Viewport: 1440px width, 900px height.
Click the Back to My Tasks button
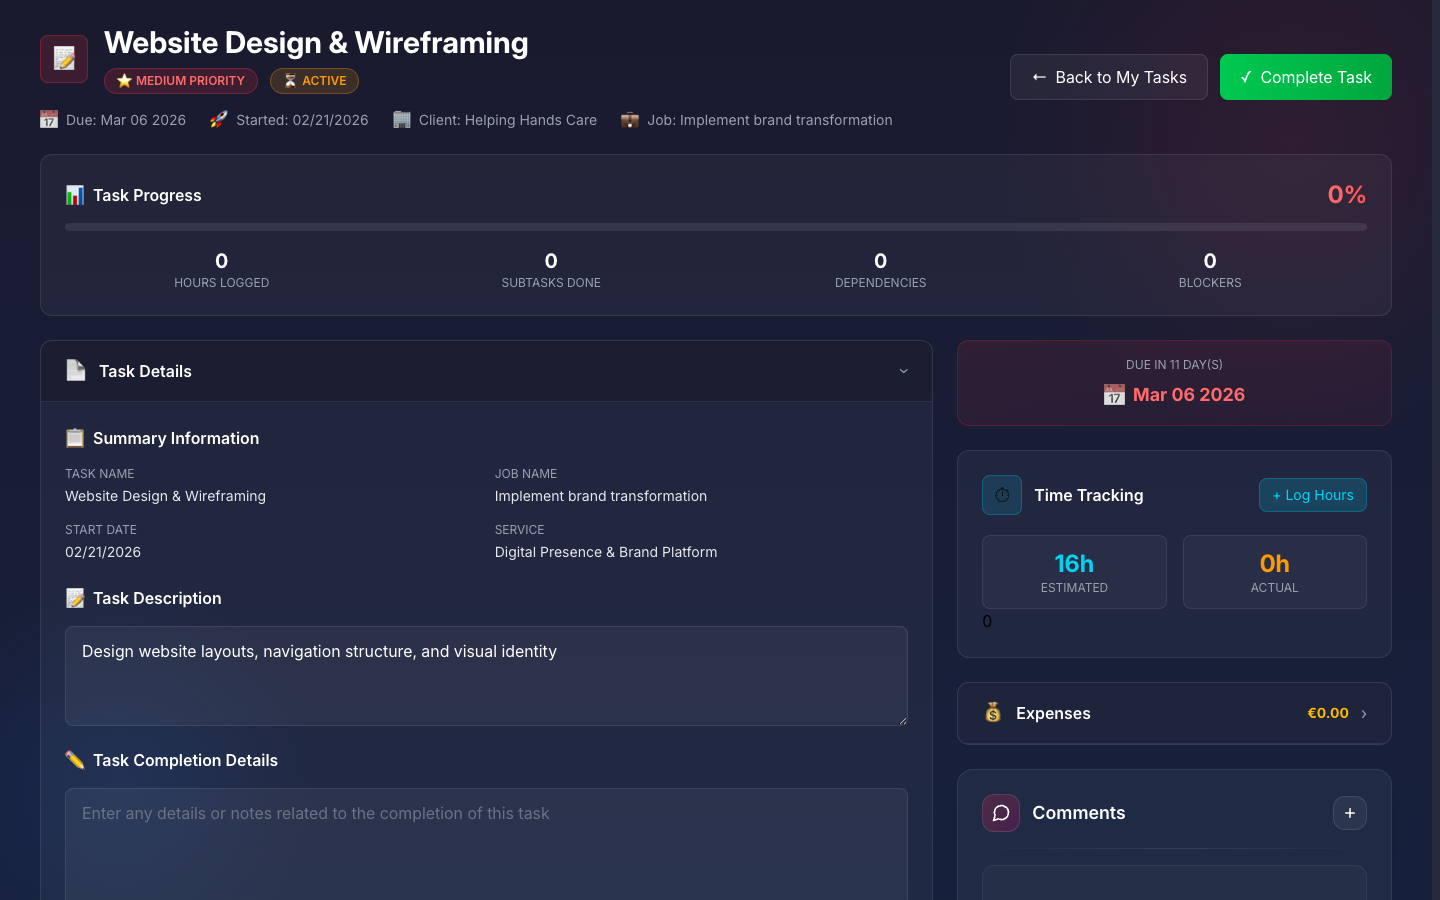click(x=1108, y=76)
